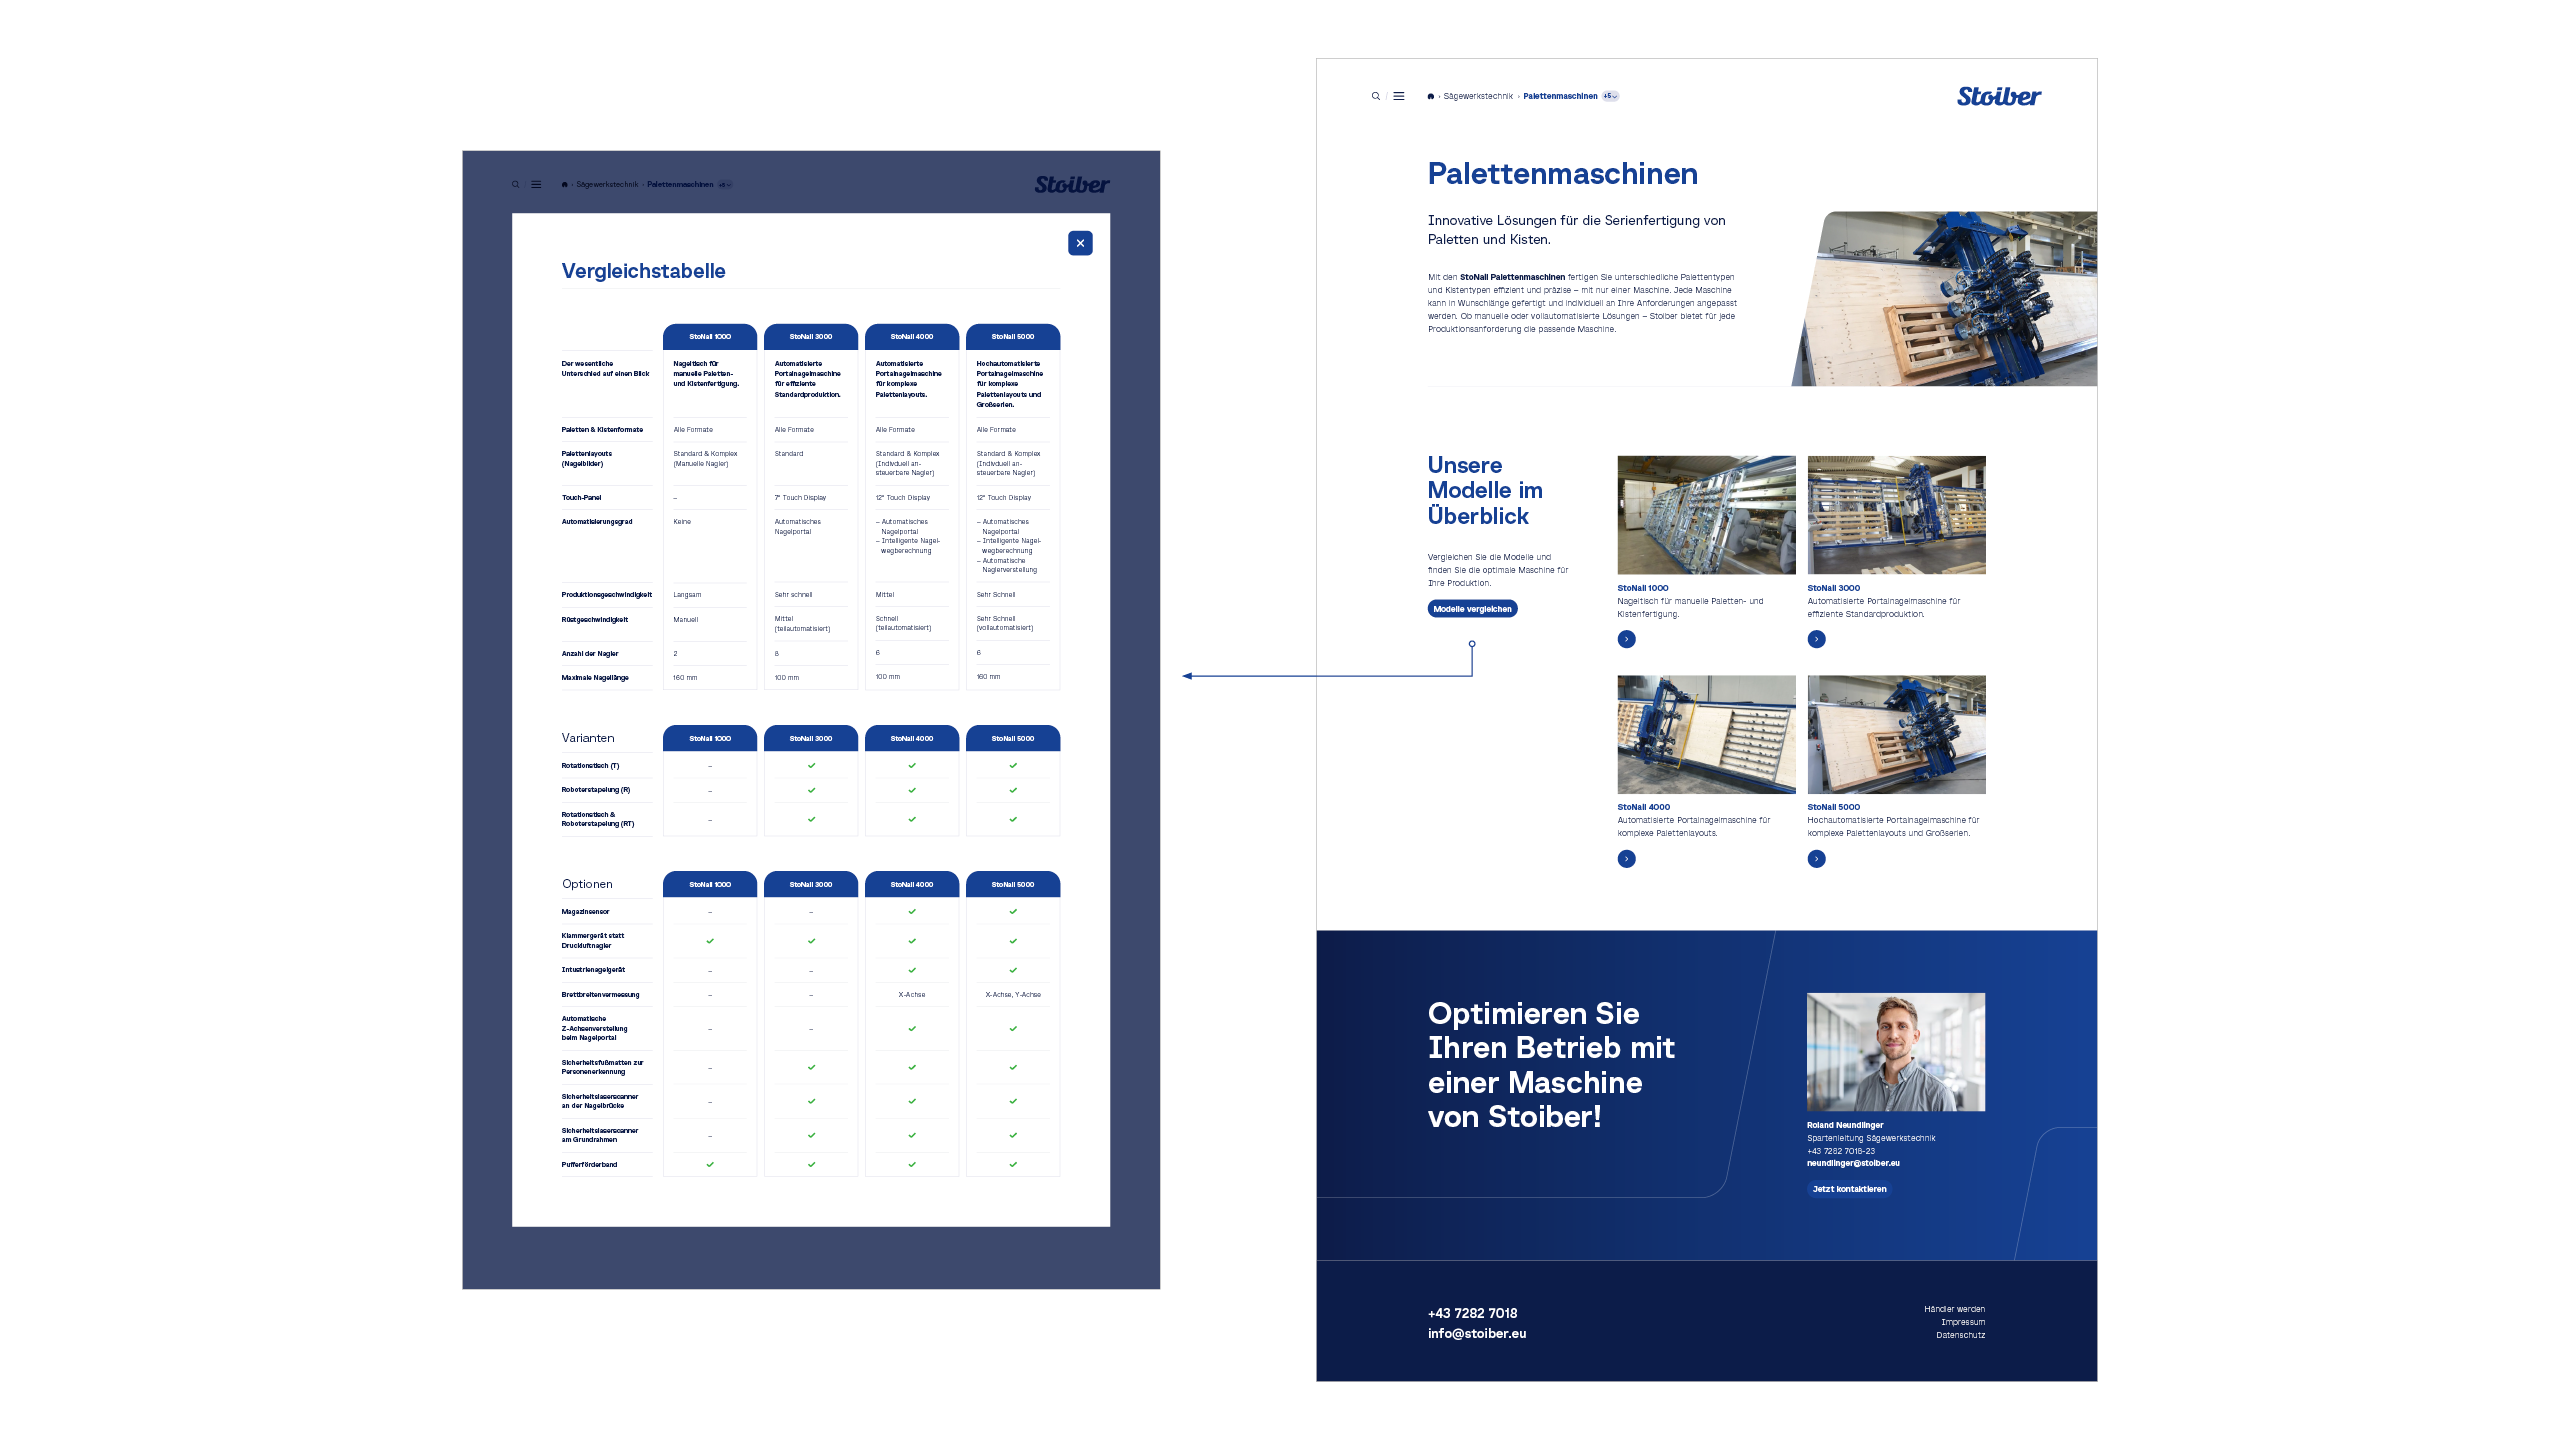Click the Stoiber logo on the Palettenmaschinen page

(x=1999, y=97)
